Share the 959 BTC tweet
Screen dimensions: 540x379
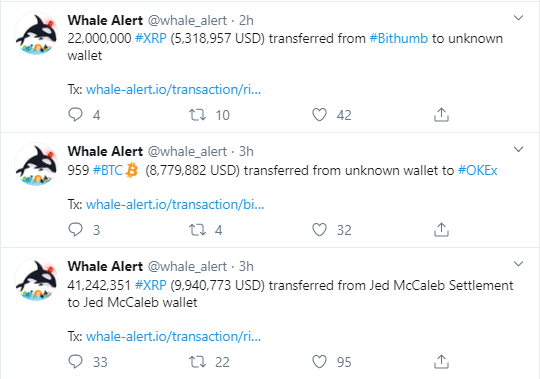point(441,230)
